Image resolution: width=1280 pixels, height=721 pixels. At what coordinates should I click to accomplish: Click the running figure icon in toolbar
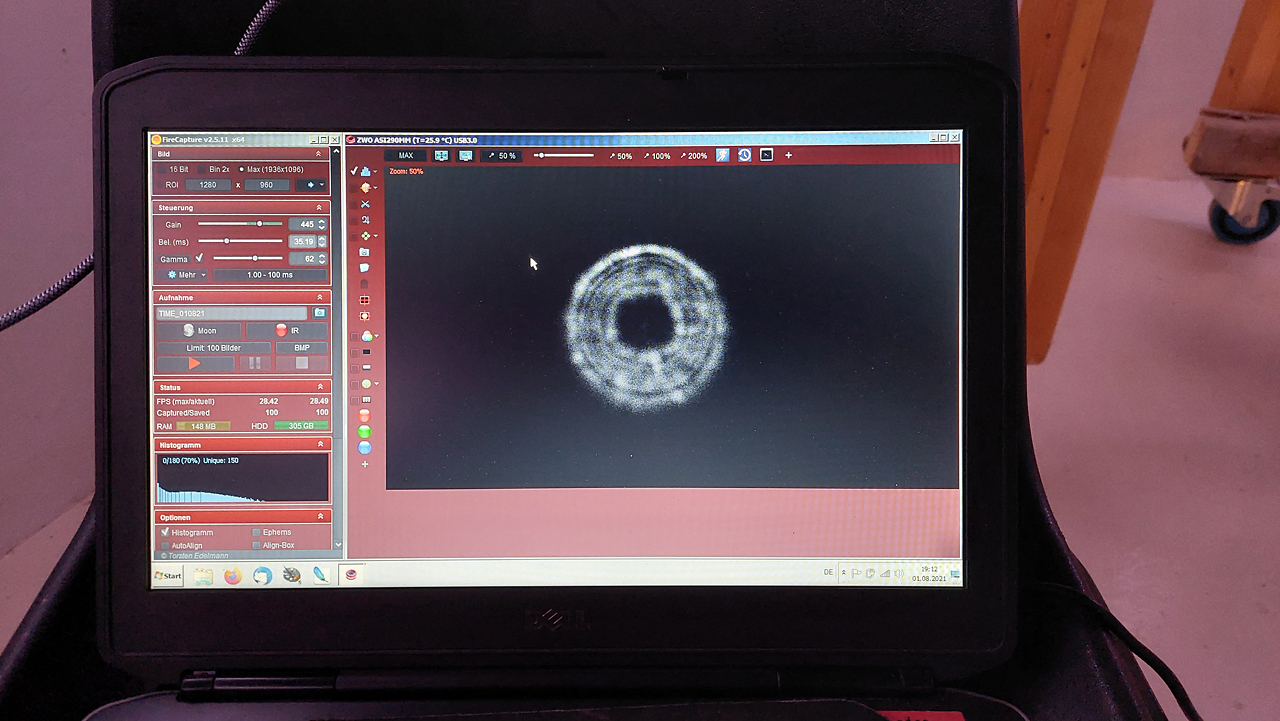point(723,155)
